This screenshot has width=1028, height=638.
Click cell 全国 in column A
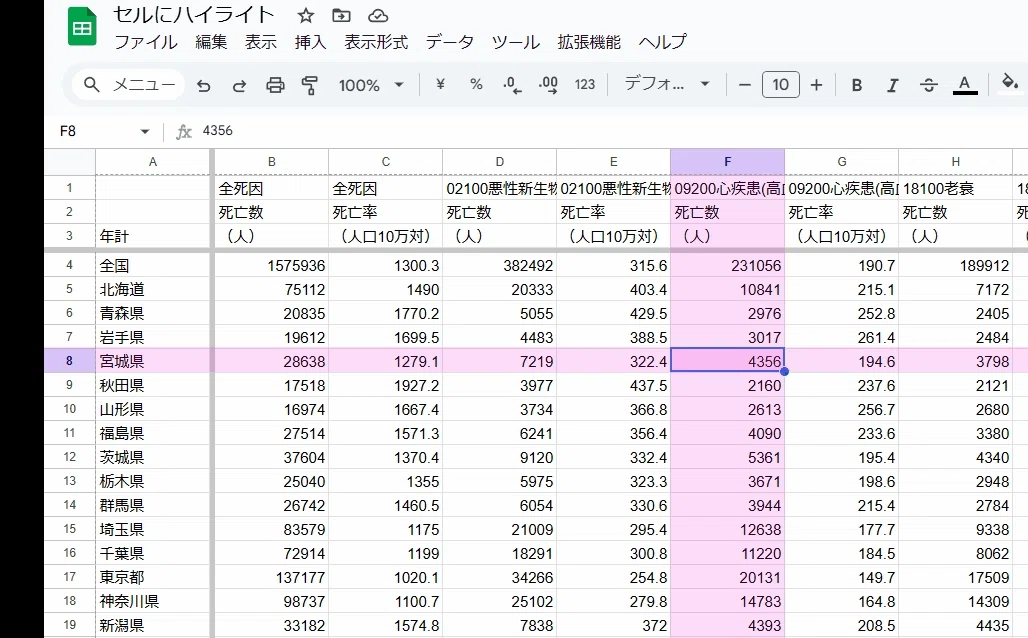tap(153, 265)
